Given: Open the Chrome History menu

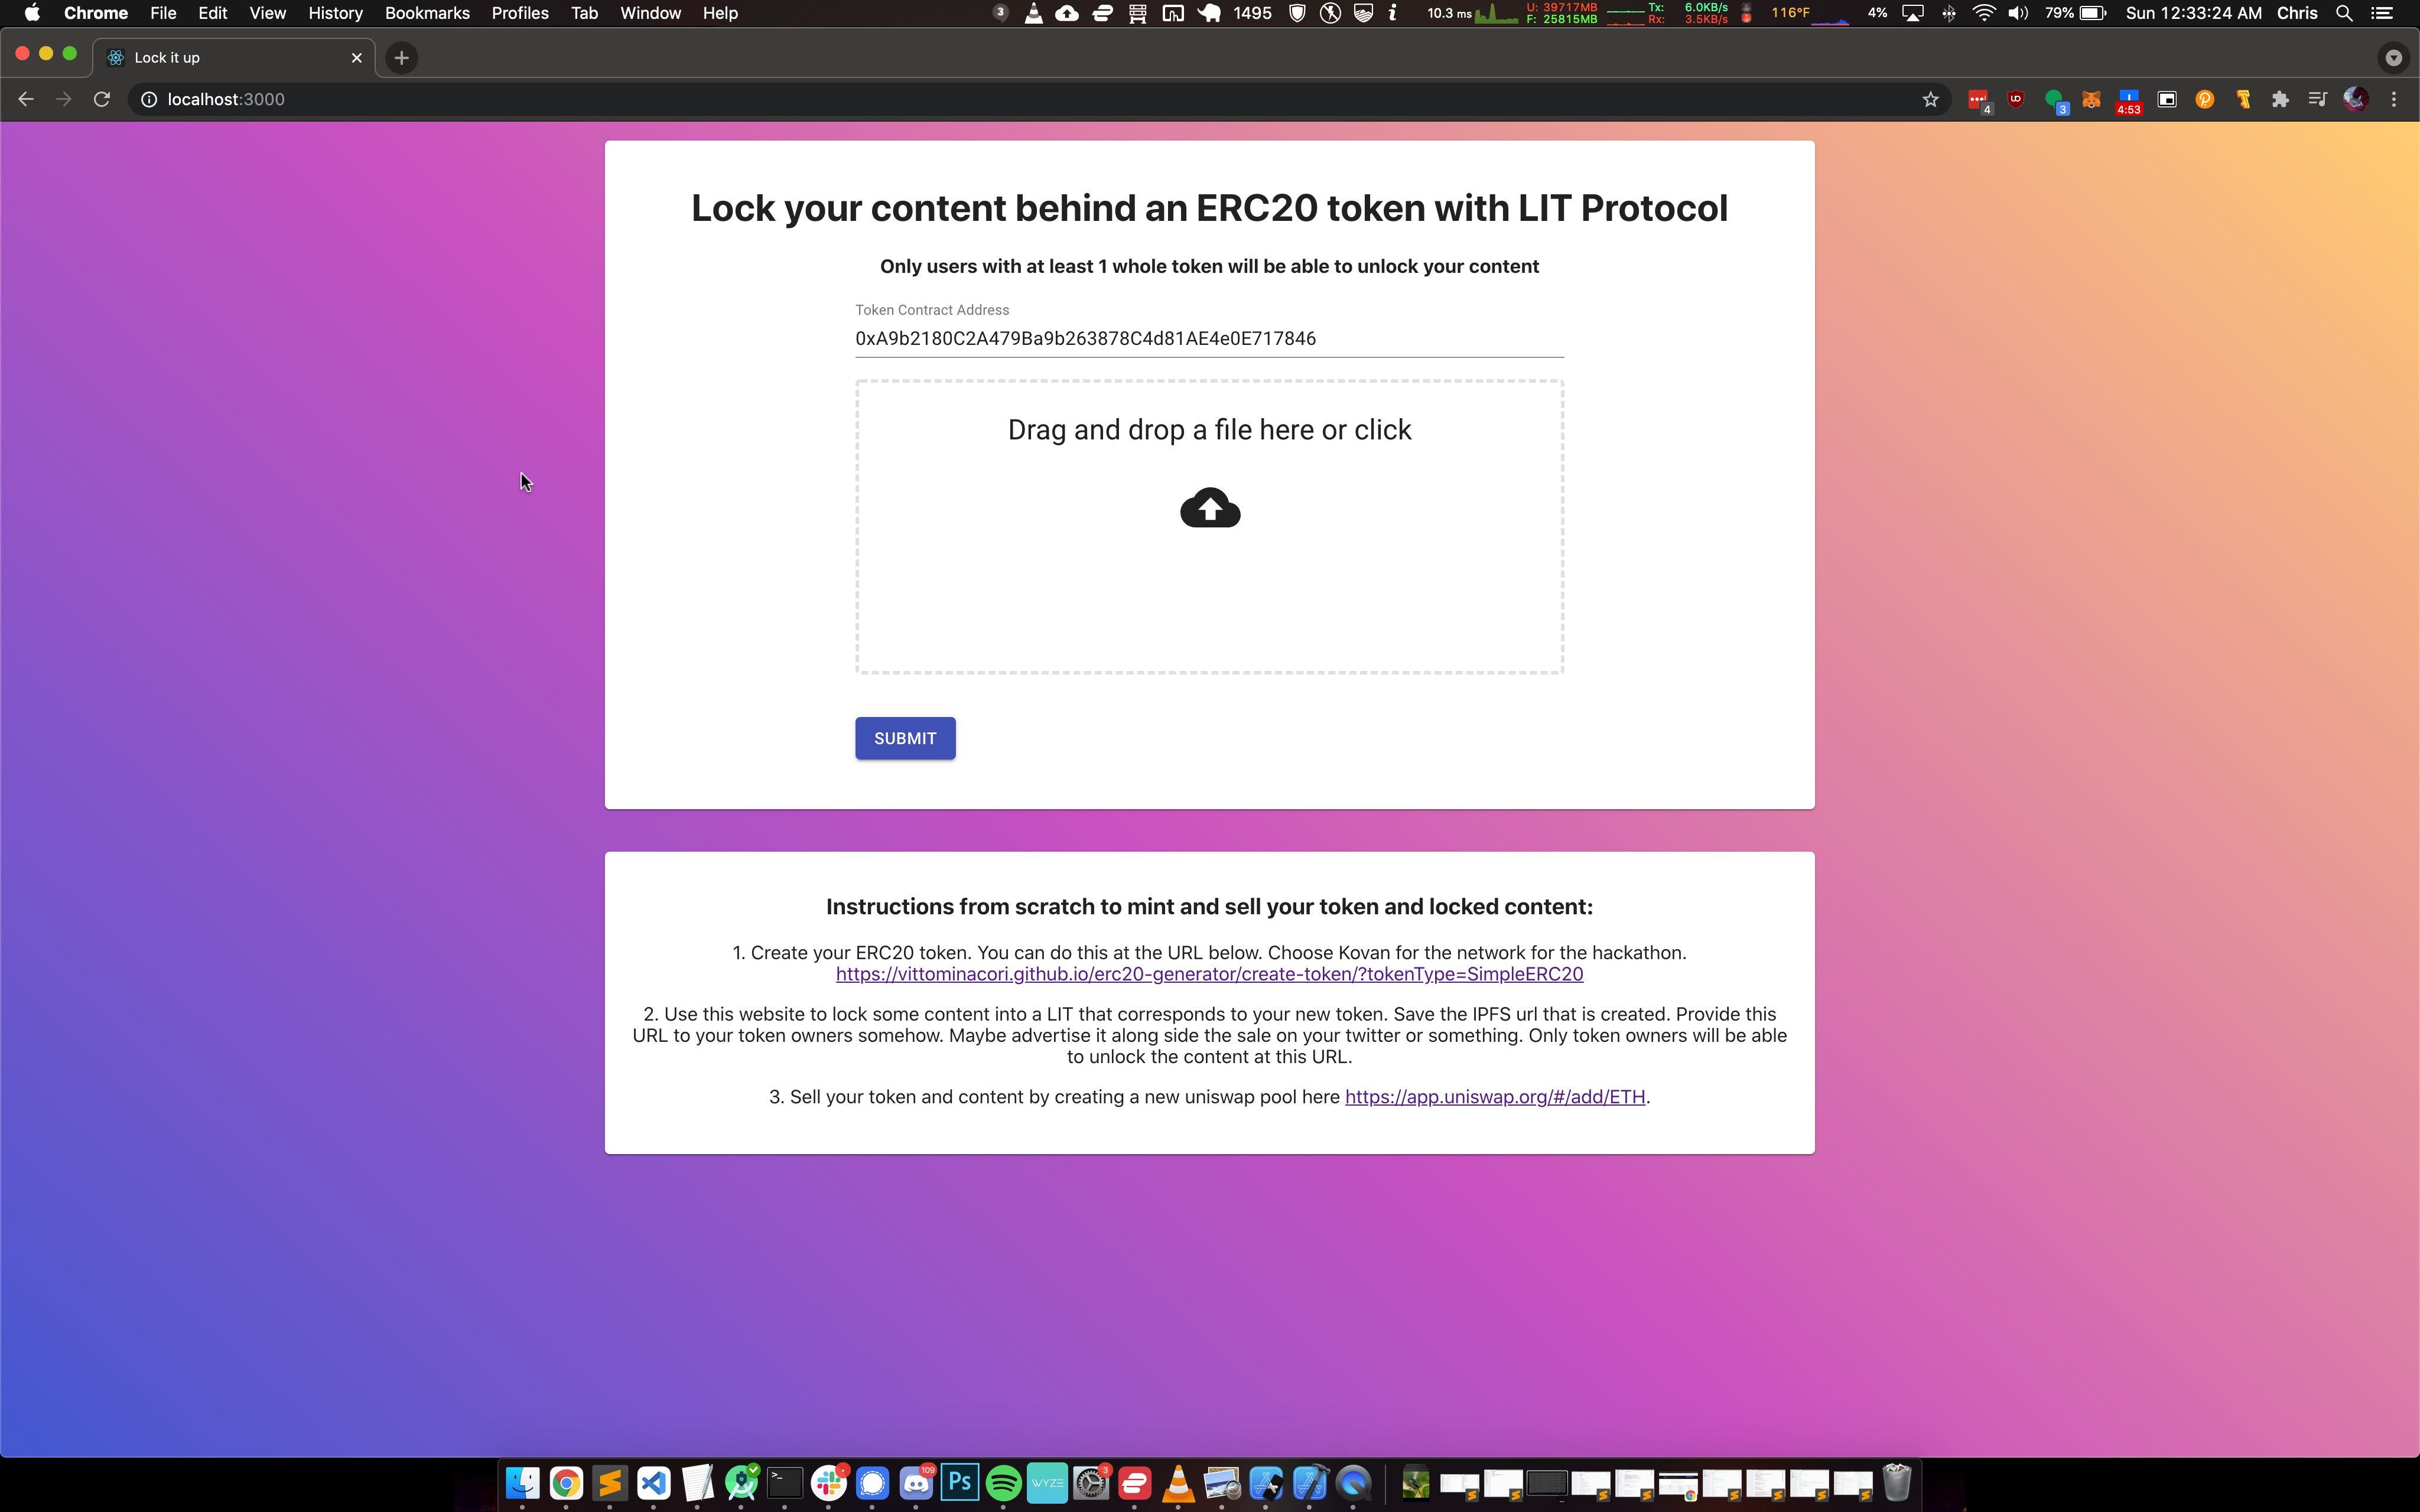Looking at the screenshot, I should [x=334, y=12].
